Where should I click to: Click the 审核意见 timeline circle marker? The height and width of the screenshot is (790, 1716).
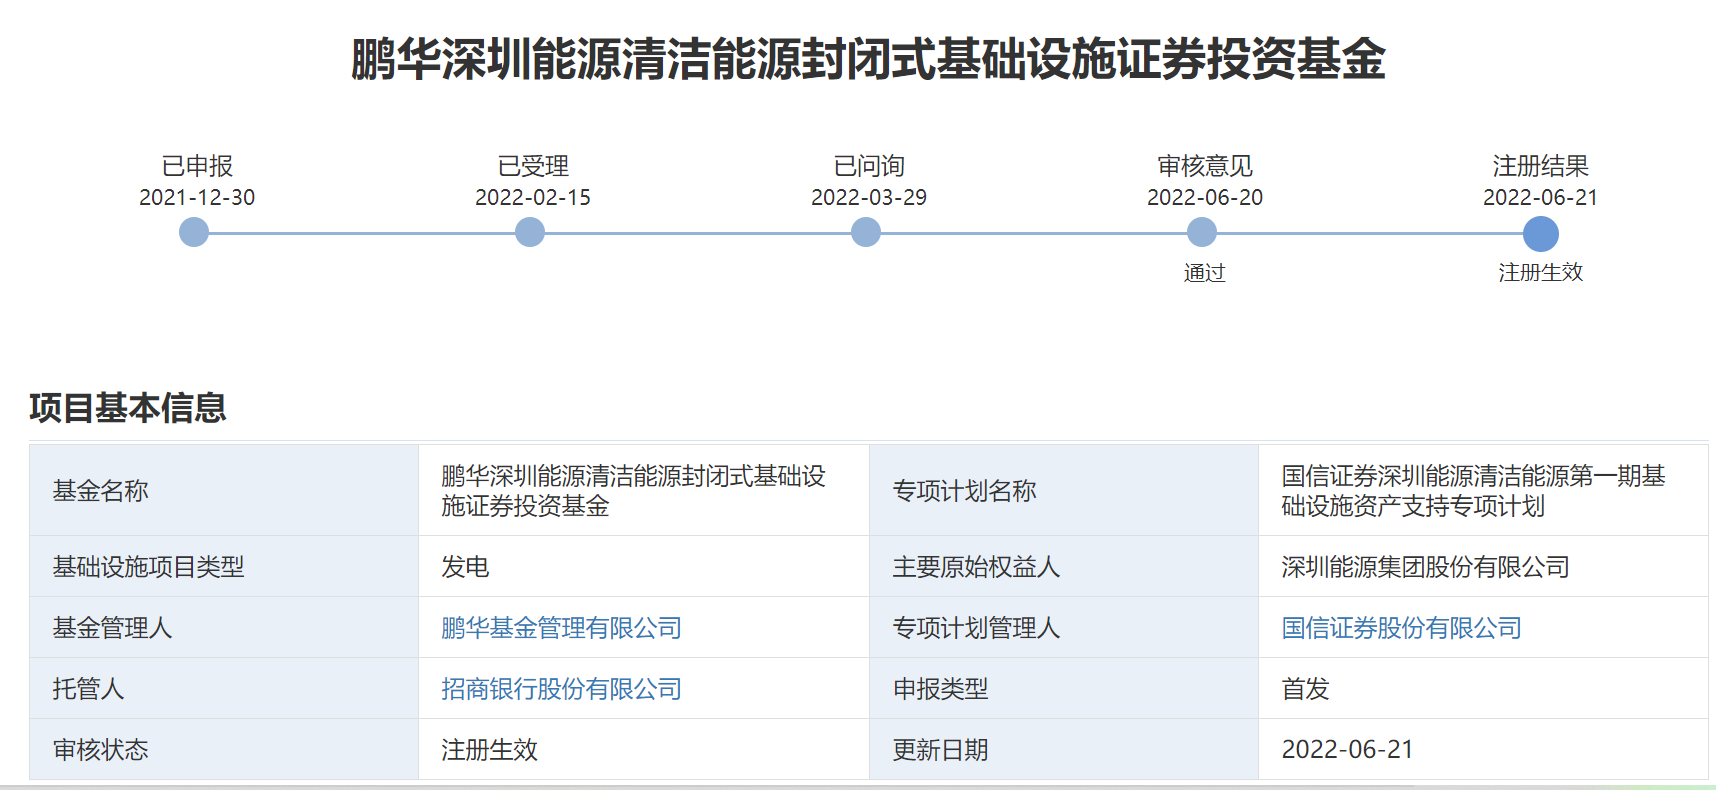1202,233
